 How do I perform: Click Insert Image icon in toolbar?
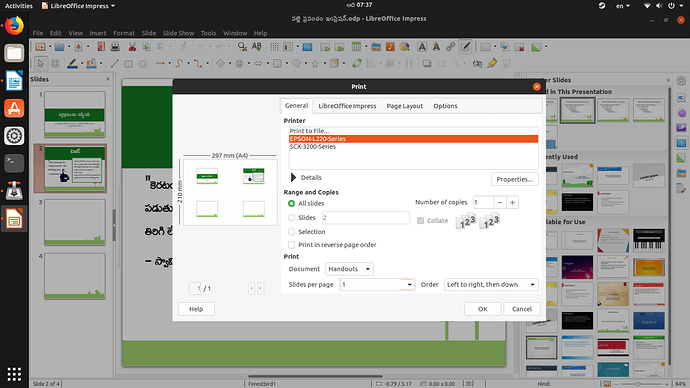point(376,47)
